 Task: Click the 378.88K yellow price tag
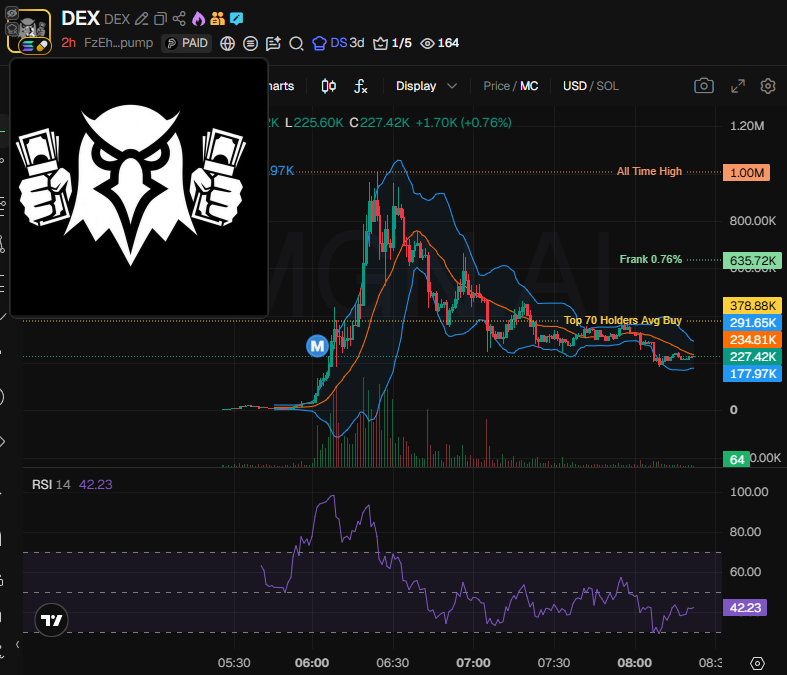pos(752,306)
